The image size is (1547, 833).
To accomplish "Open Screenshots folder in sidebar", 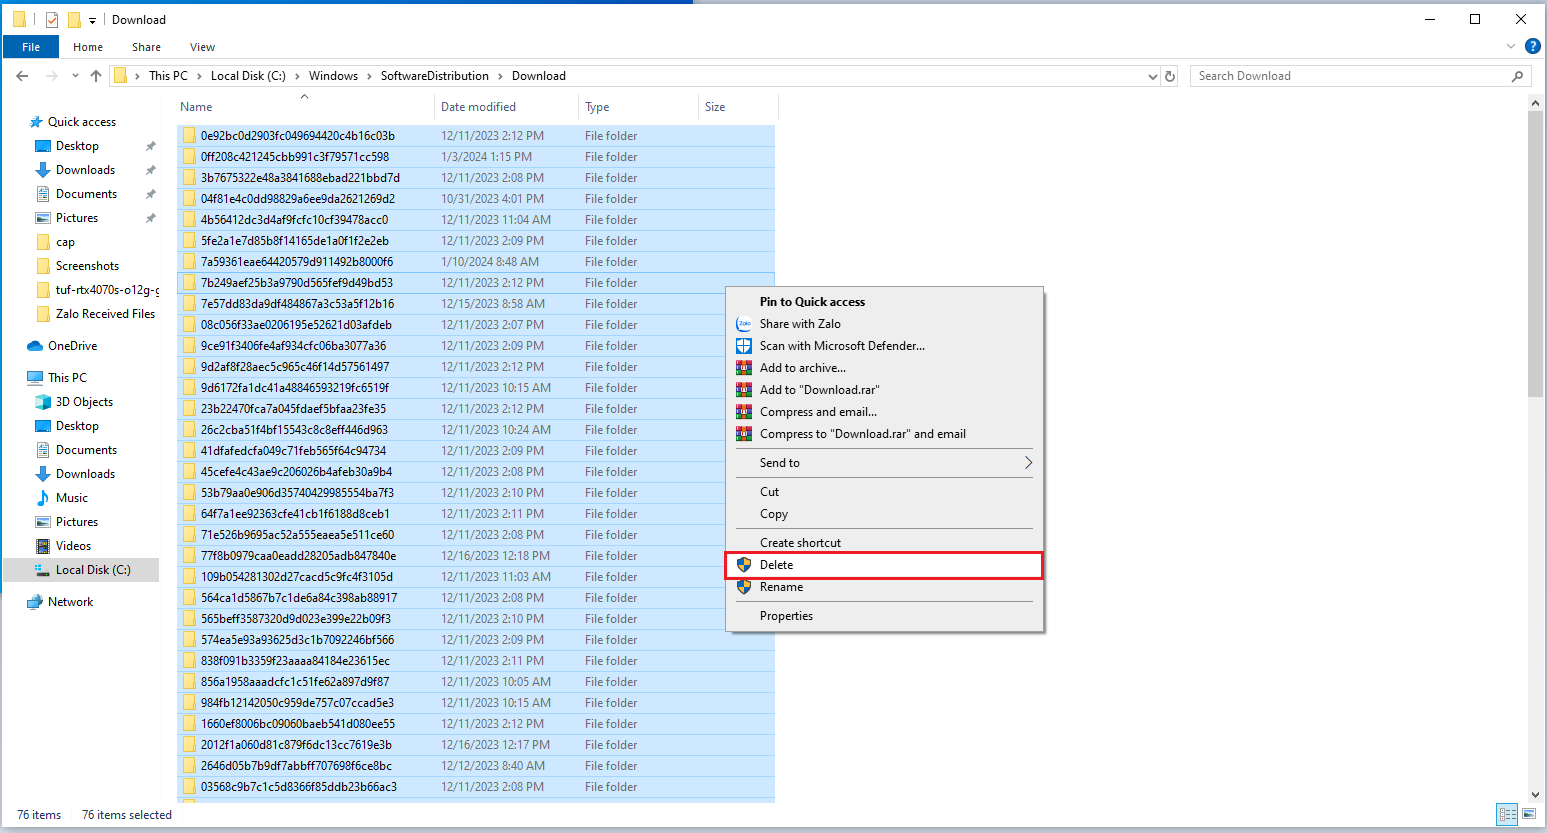I will [x=87, y=266].
